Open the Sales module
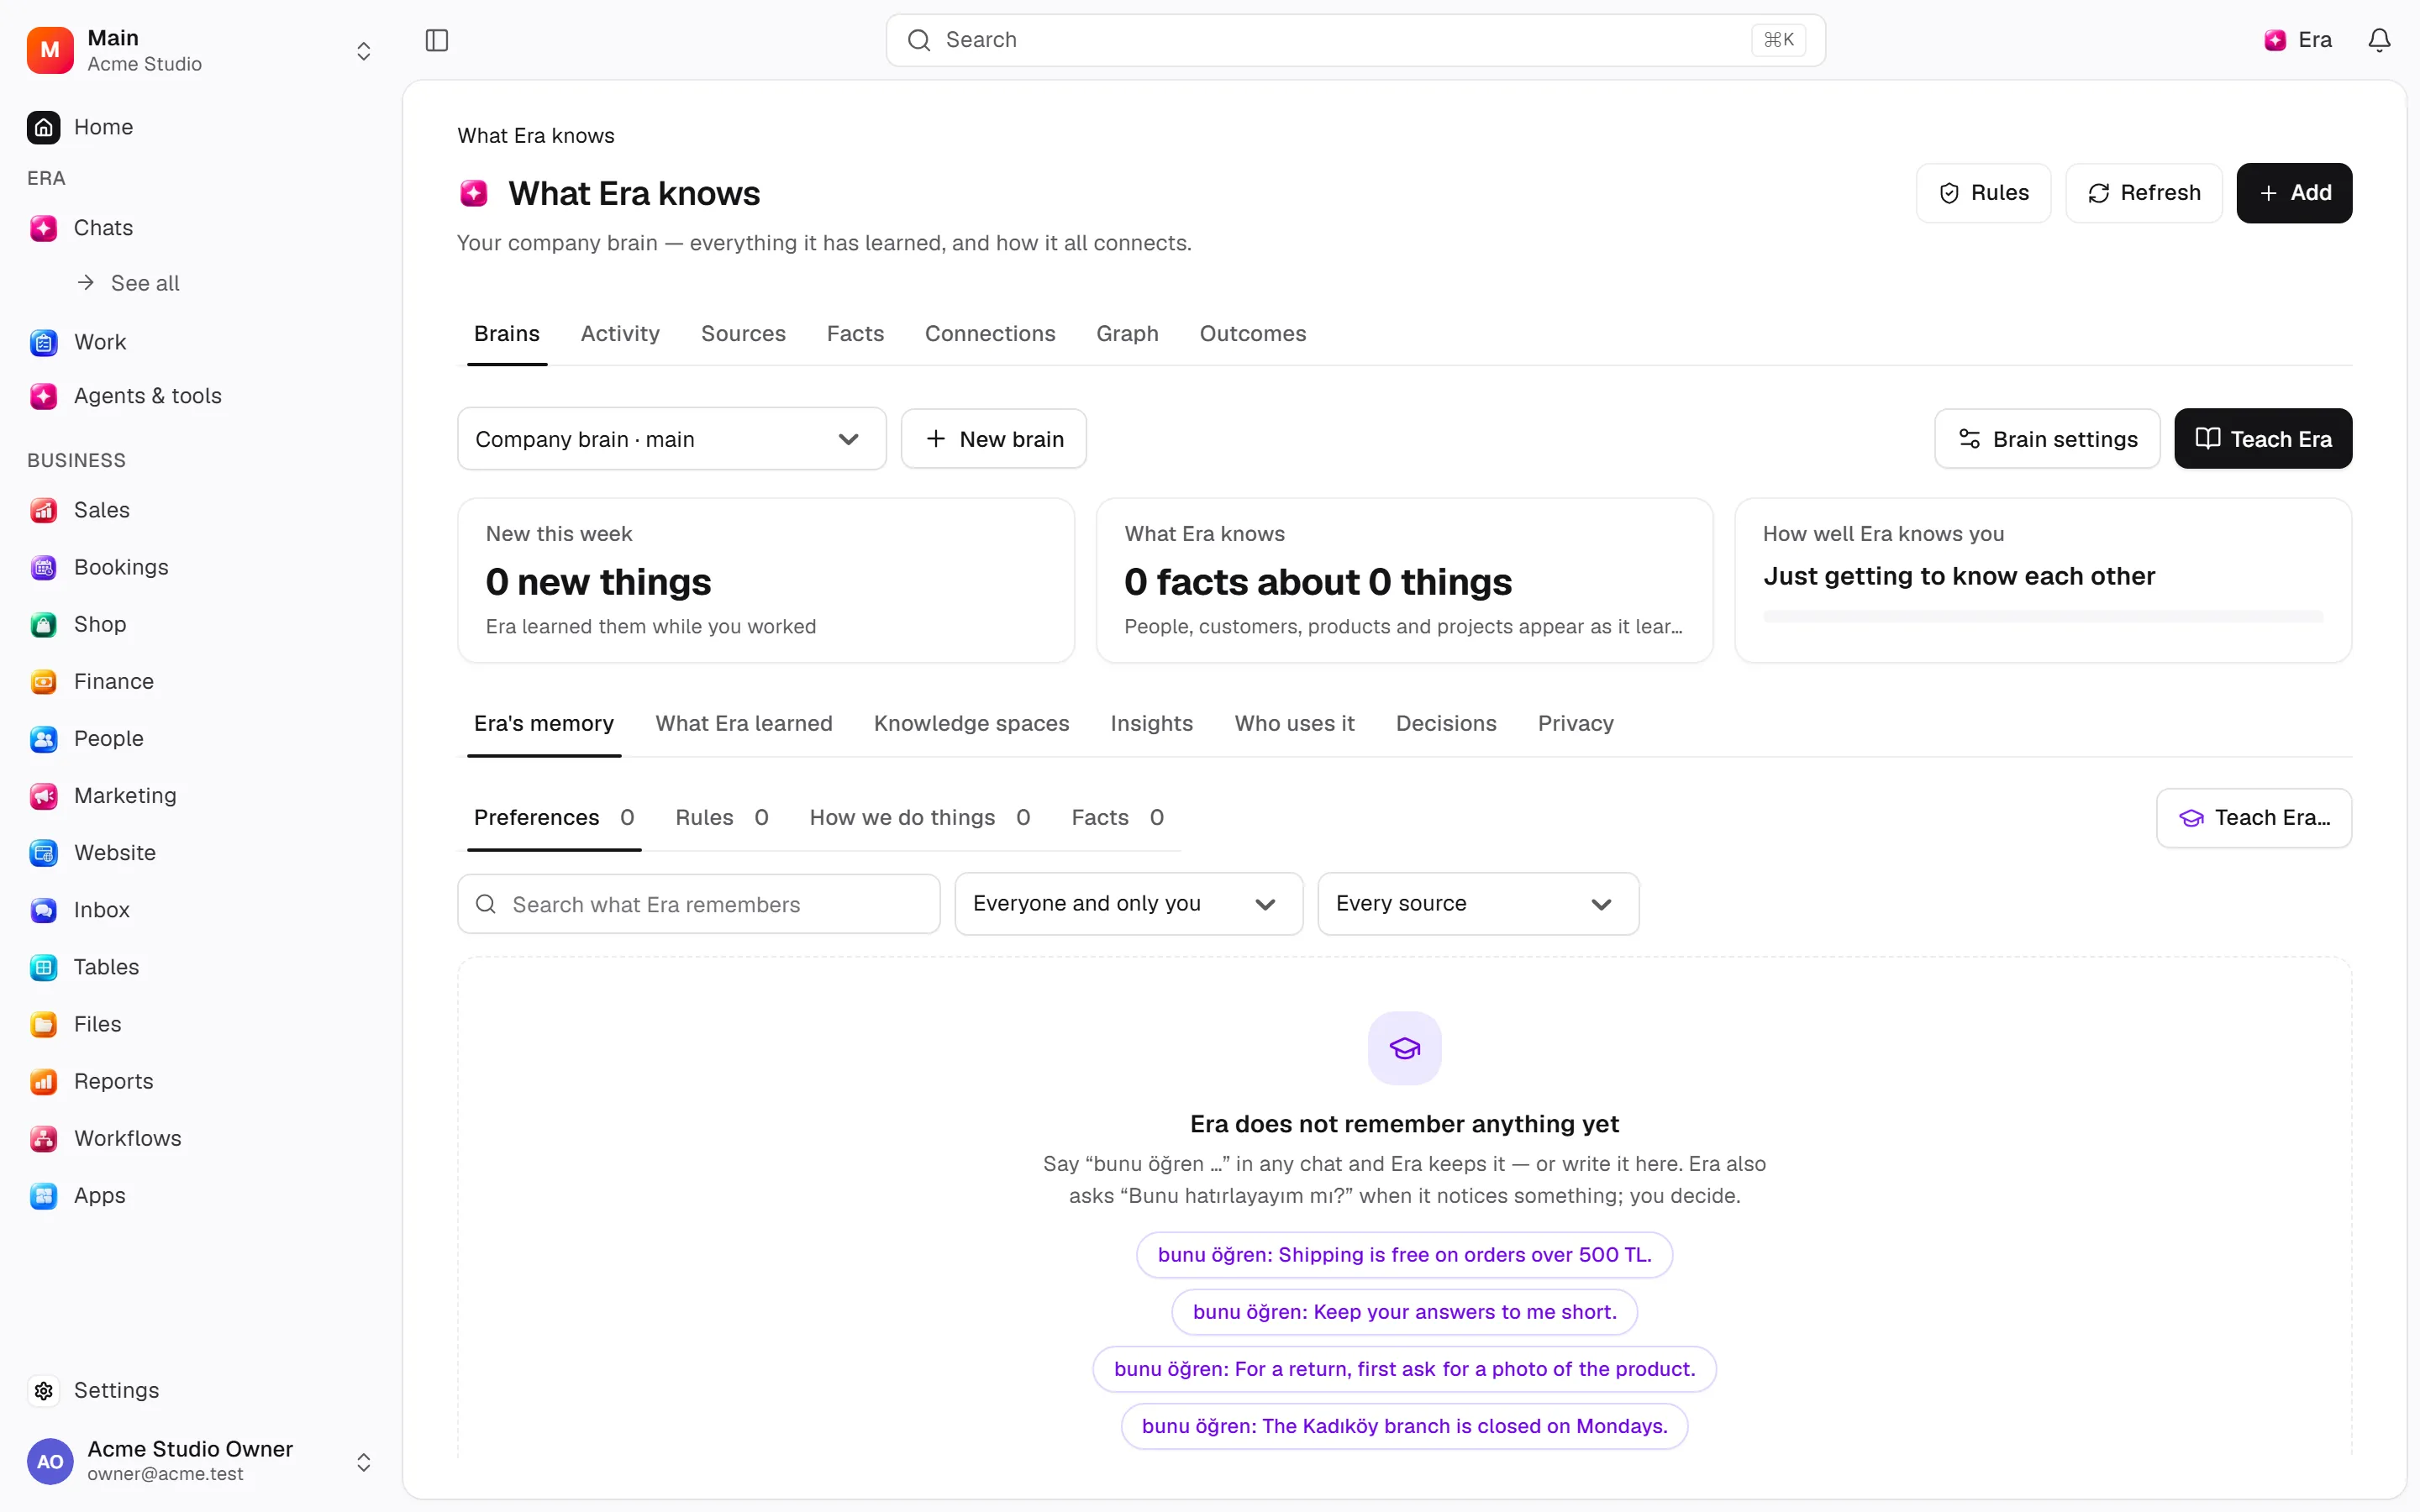Screen dimensions: 2420x1512 pyautogui.click(x=200, y=510)
